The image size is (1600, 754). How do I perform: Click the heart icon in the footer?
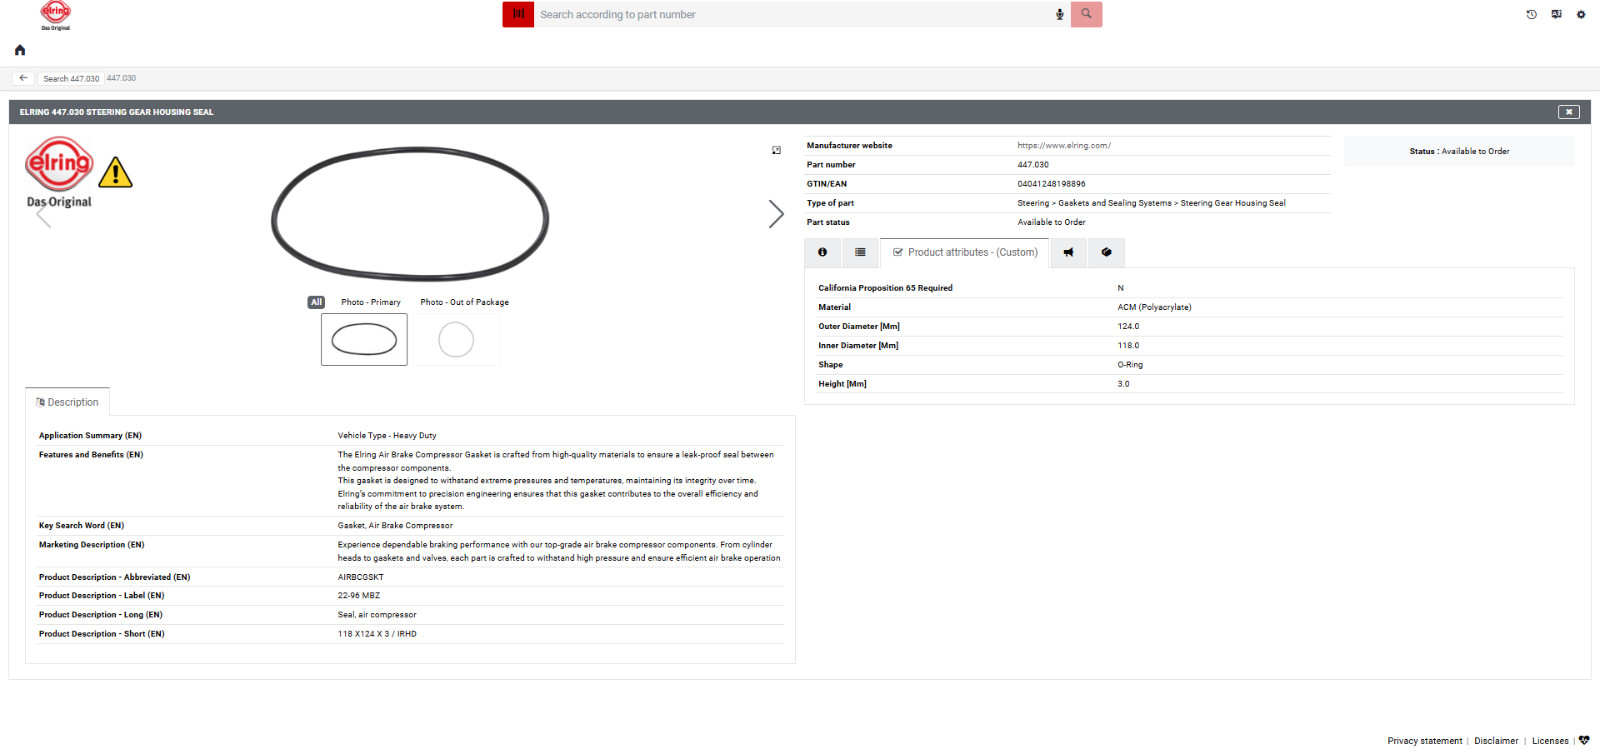1584,741
